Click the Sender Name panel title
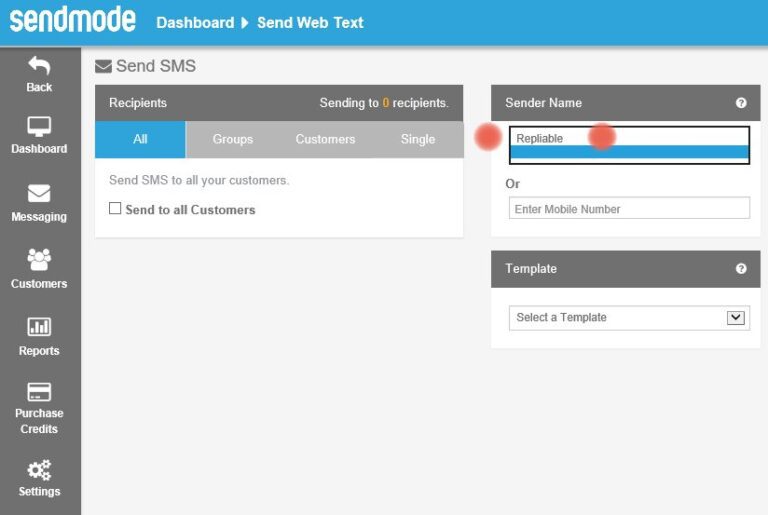768x515 pixels. (x=543, y=103)
